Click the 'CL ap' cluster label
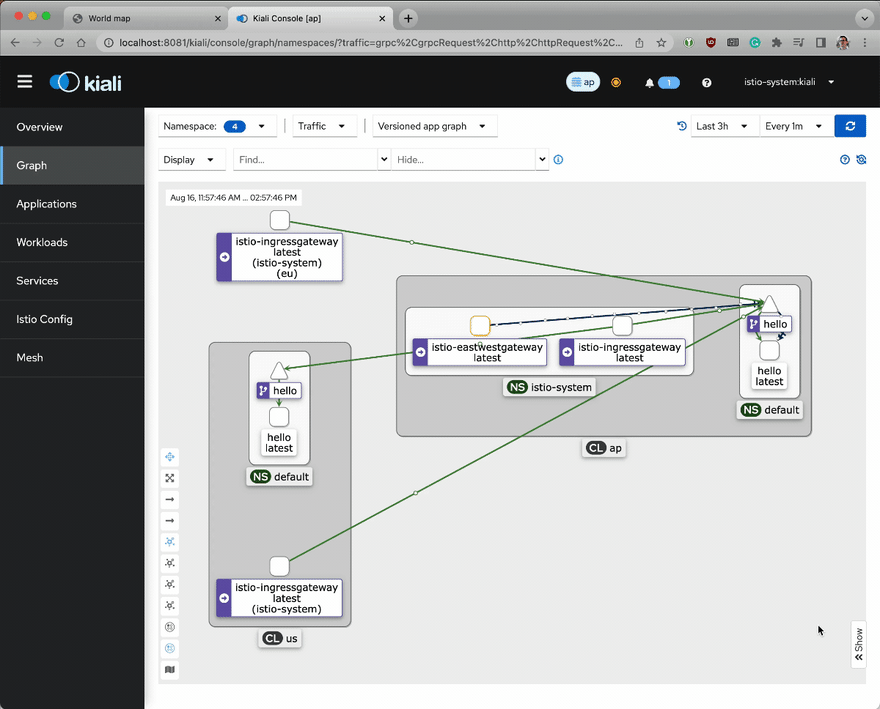Screen dimensions: 880x709 [604, 448]
